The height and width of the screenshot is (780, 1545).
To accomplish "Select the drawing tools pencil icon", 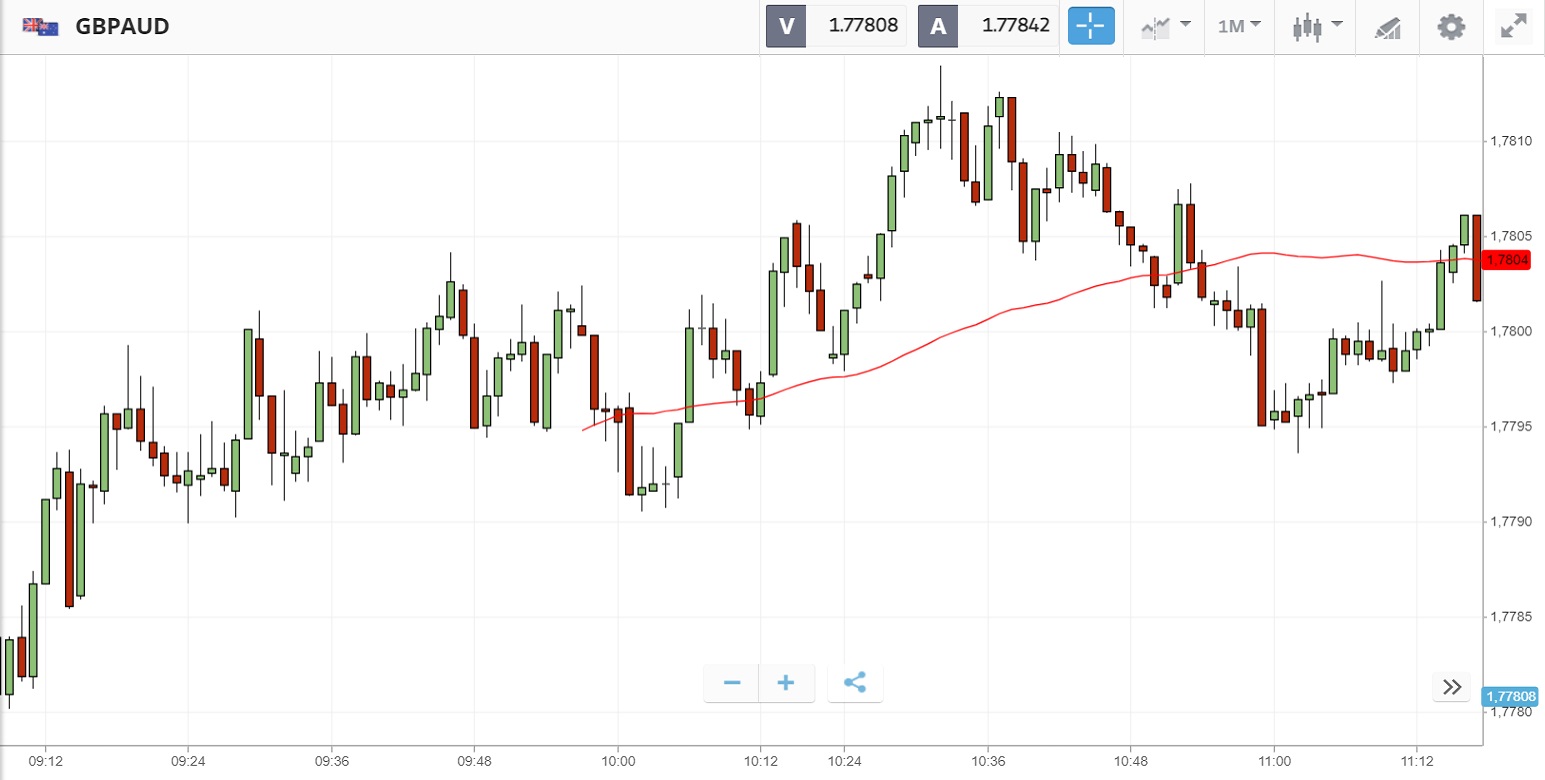I will [x=1387, y=26].
